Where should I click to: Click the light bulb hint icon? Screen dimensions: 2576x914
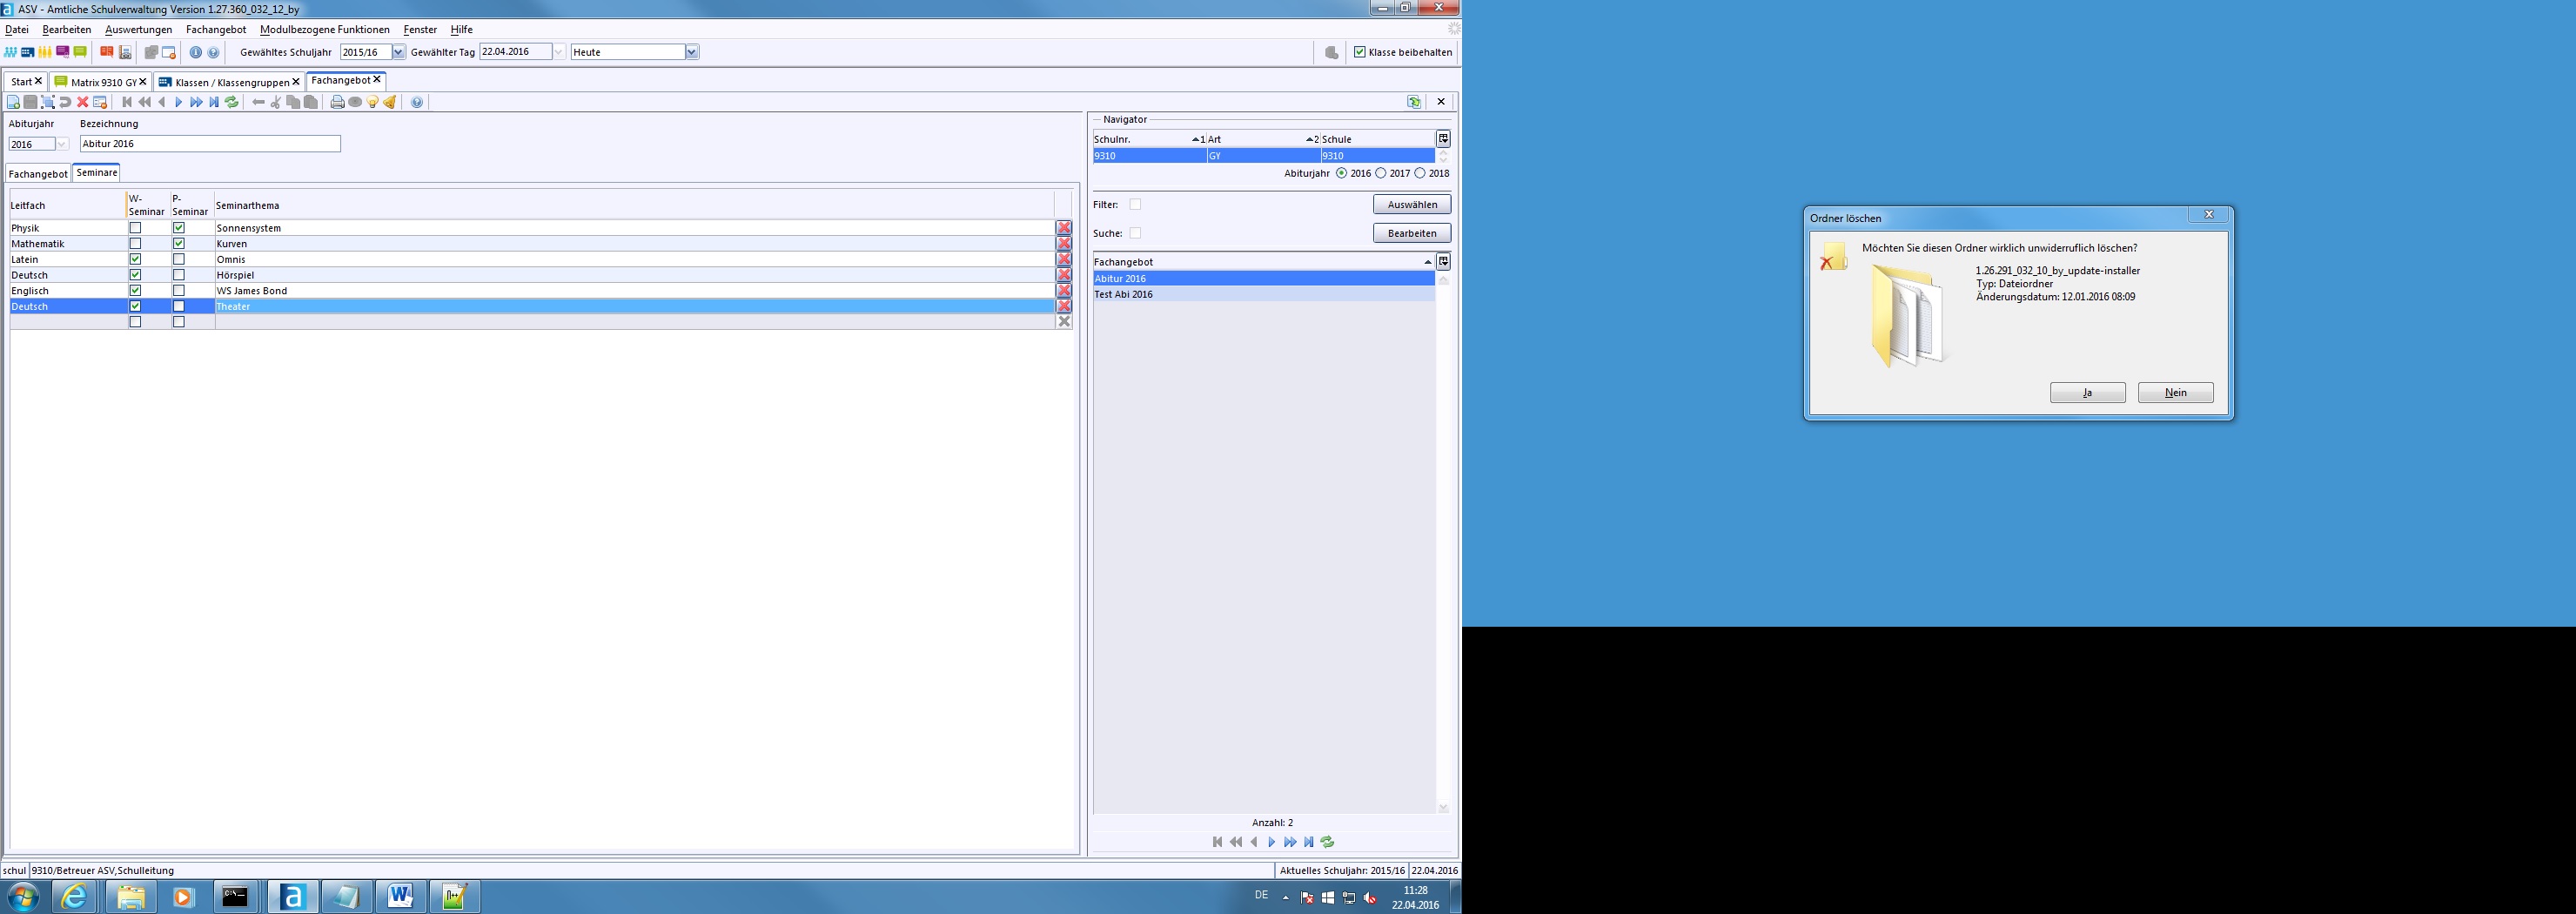(x=373, y=102)
